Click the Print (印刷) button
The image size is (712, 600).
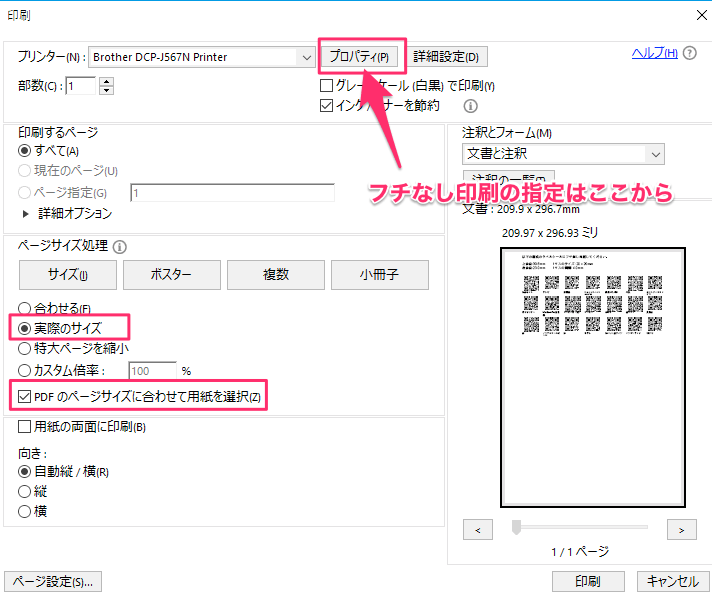[x=588, y=581]
